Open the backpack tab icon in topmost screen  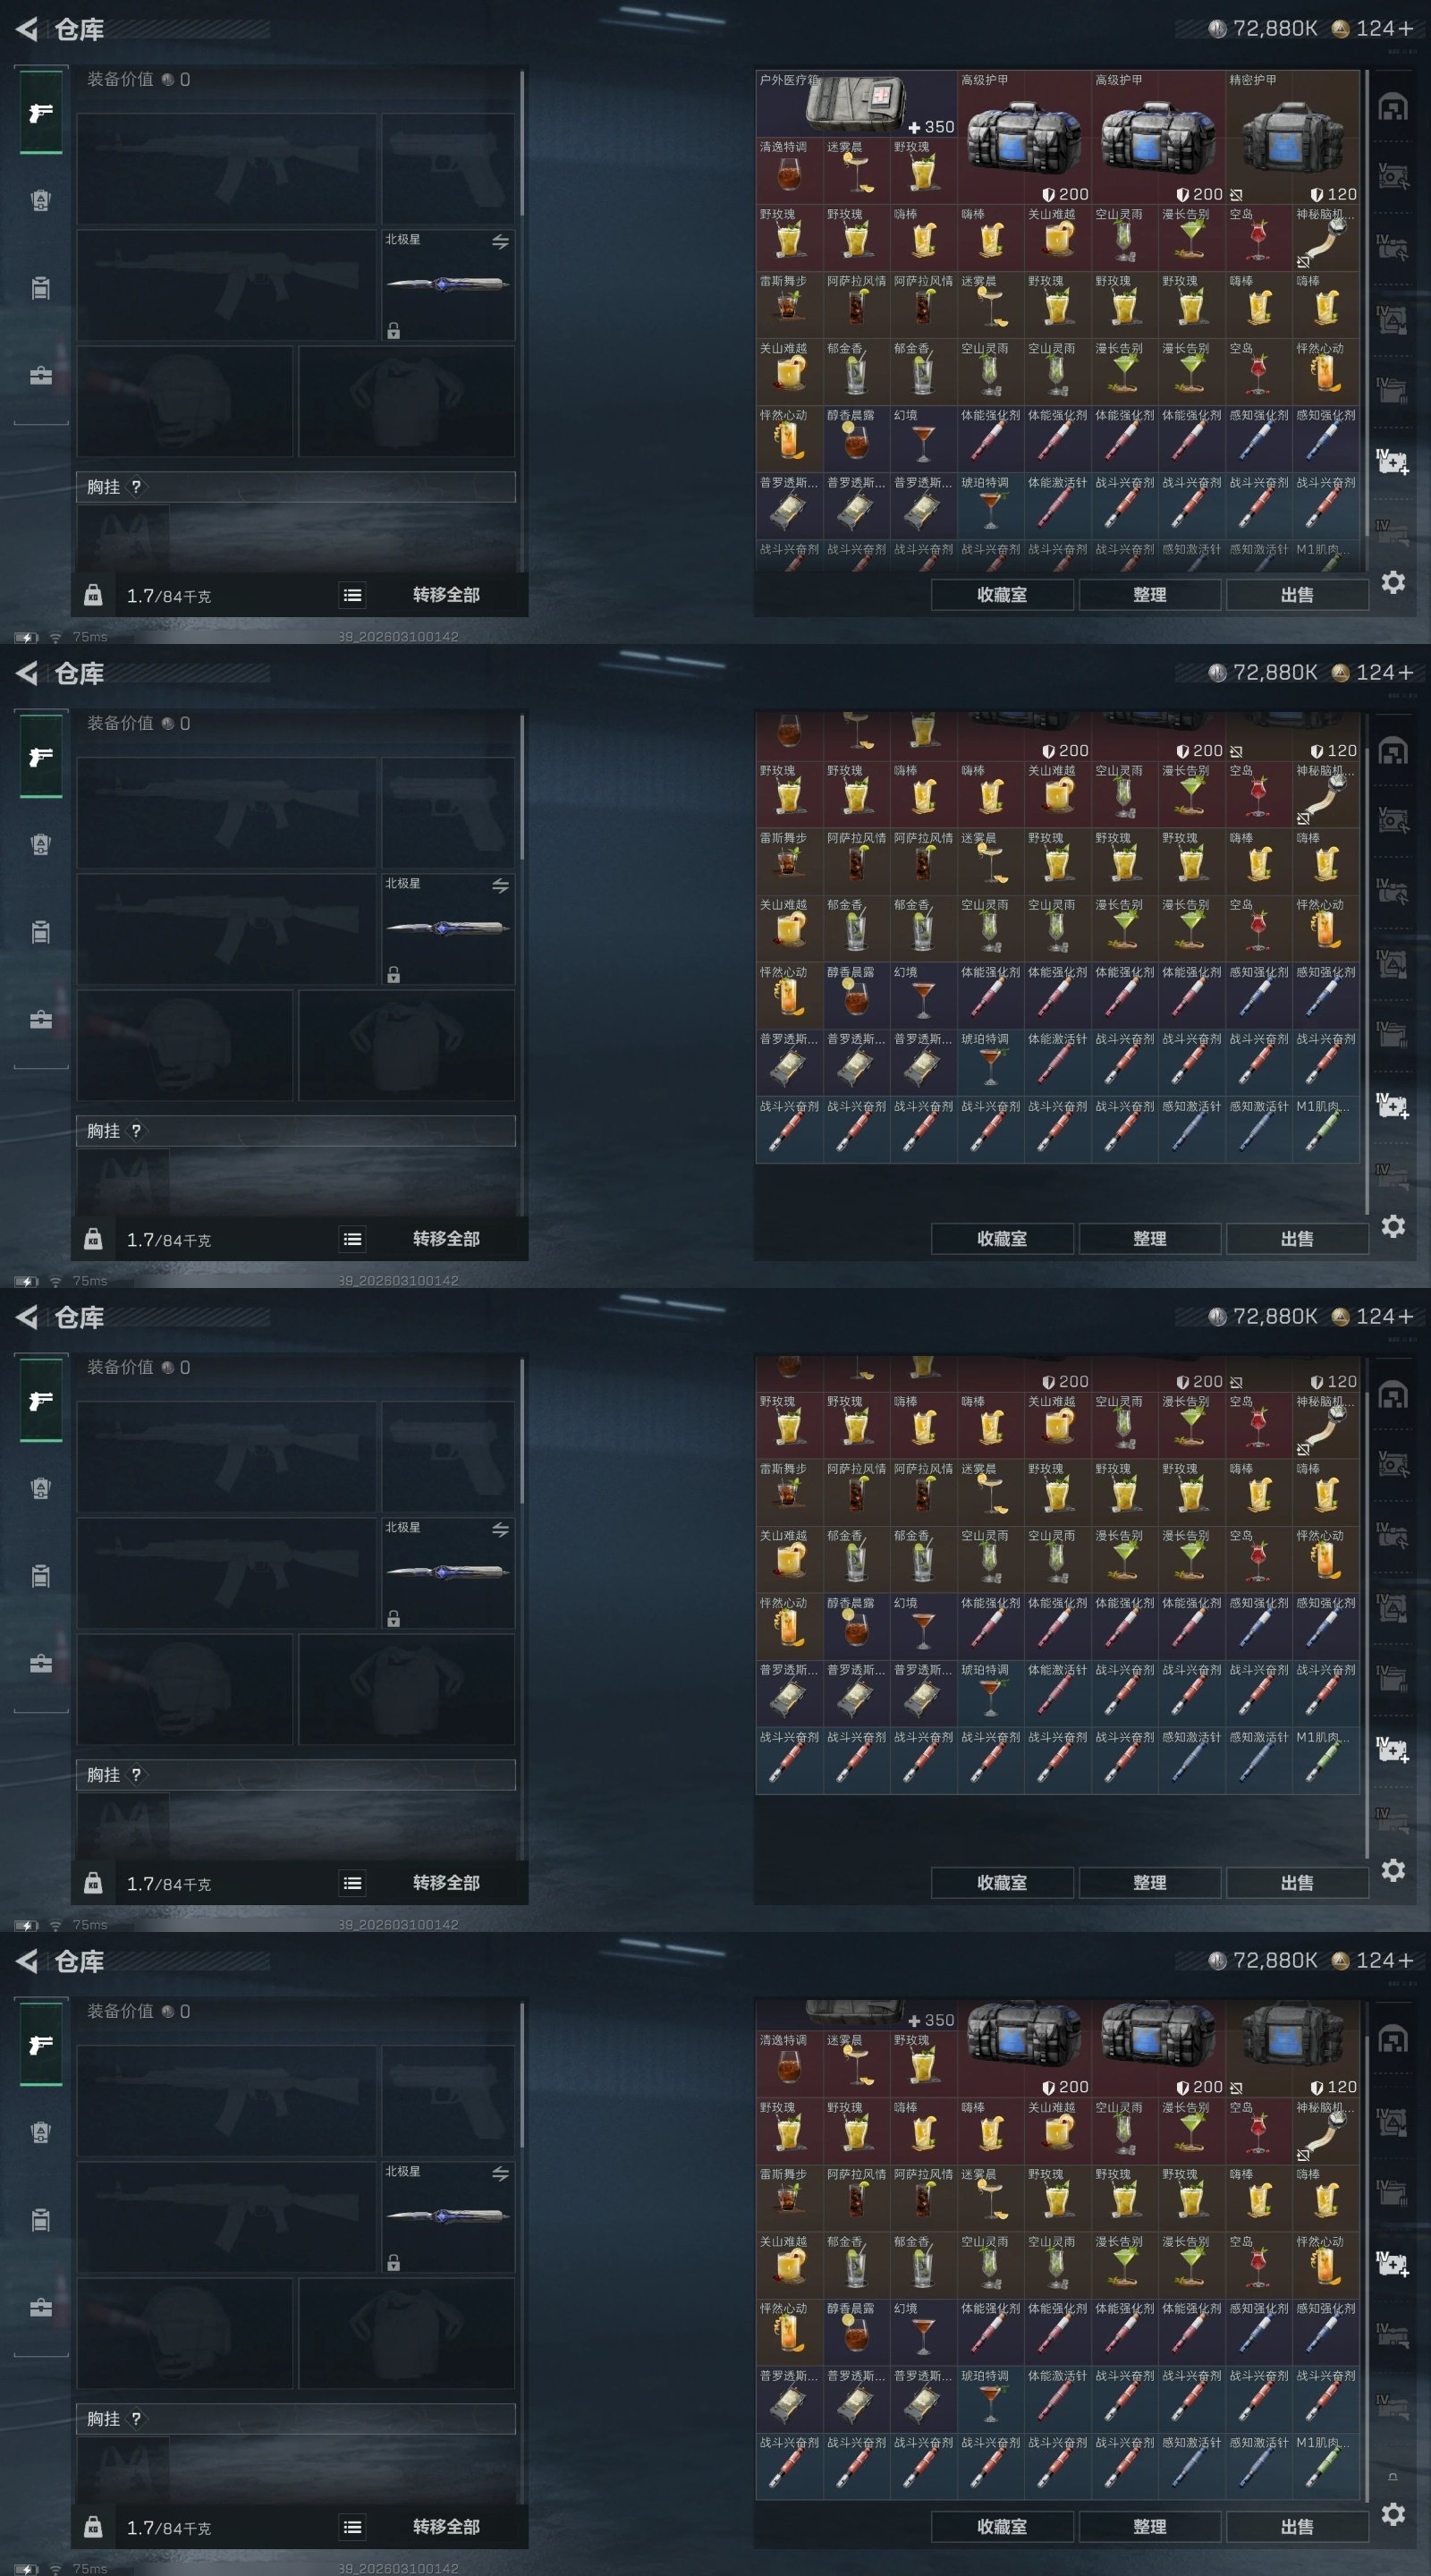(x=41, y=201)
